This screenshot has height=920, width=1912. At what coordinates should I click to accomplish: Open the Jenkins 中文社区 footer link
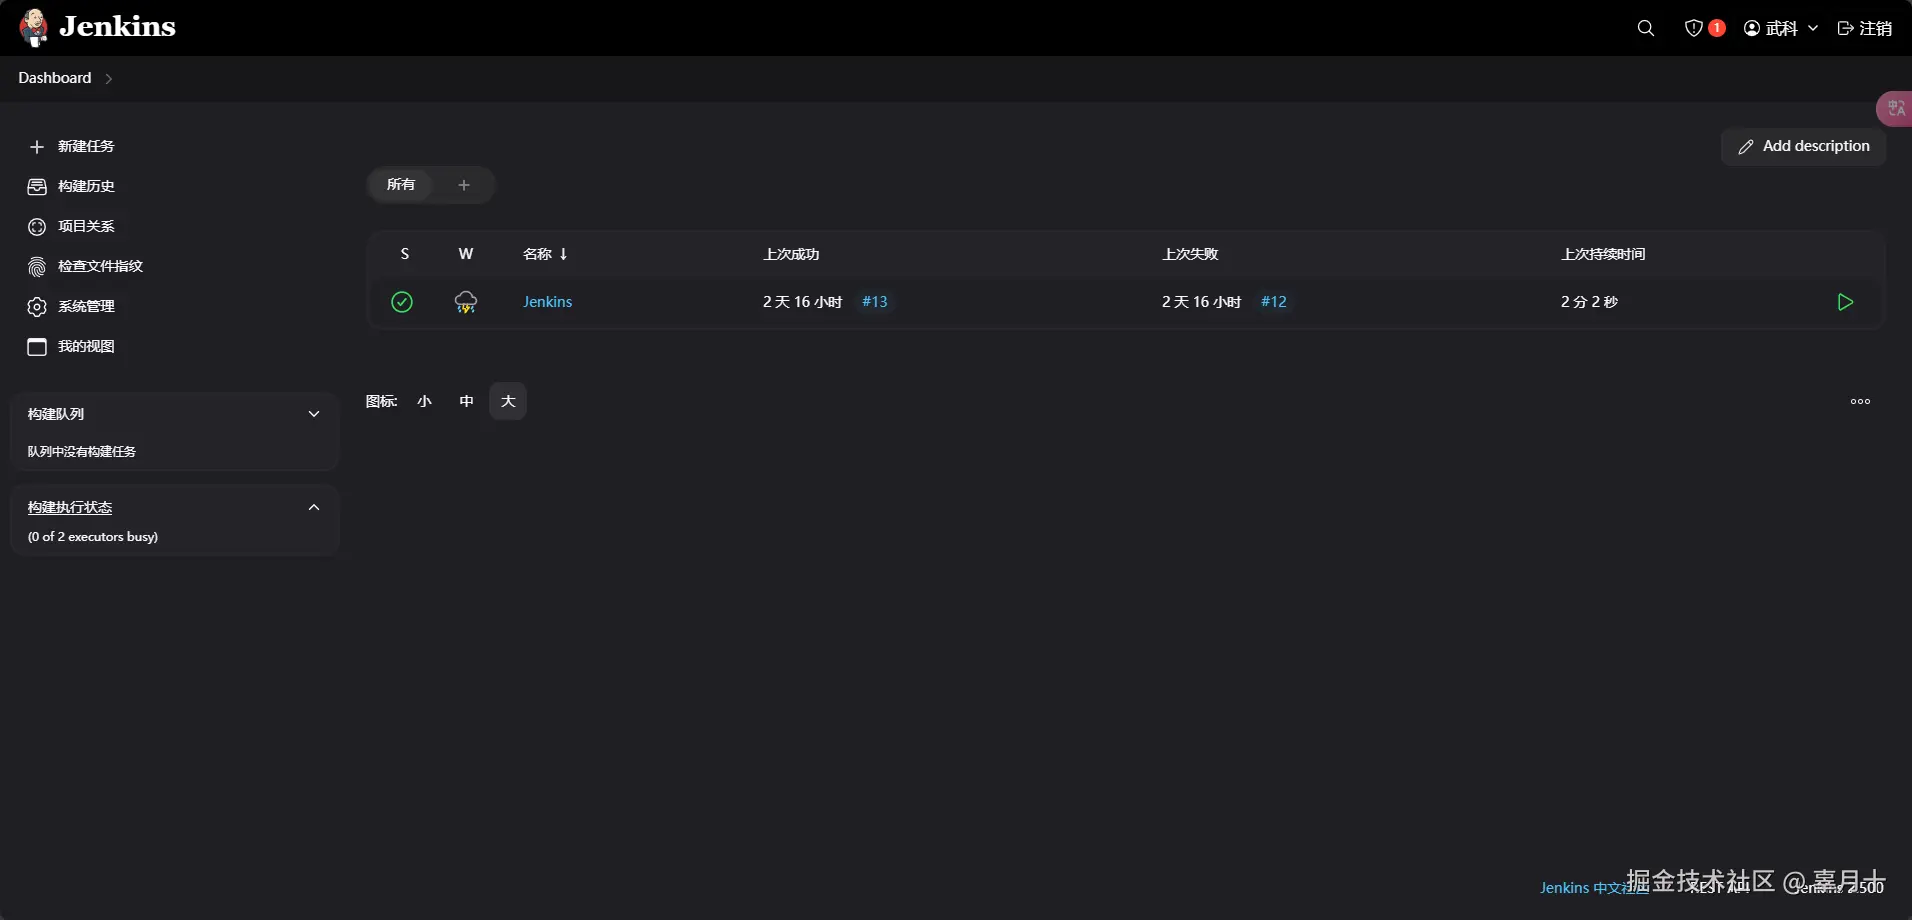(x=1594, y=888)
